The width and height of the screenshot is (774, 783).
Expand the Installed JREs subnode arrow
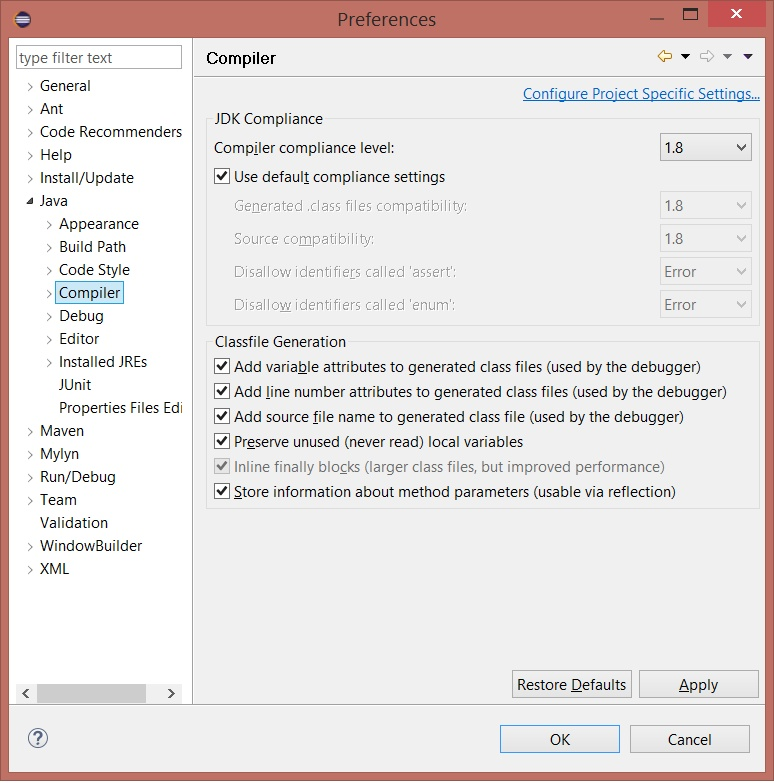(x=49, y=363)
